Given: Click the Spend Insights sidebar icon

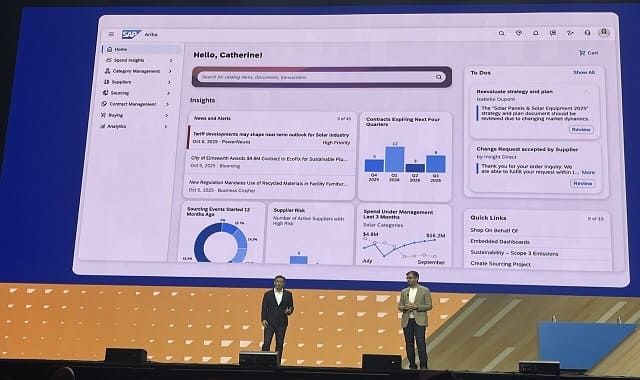Looking at the screenshot, I should 109,60.
